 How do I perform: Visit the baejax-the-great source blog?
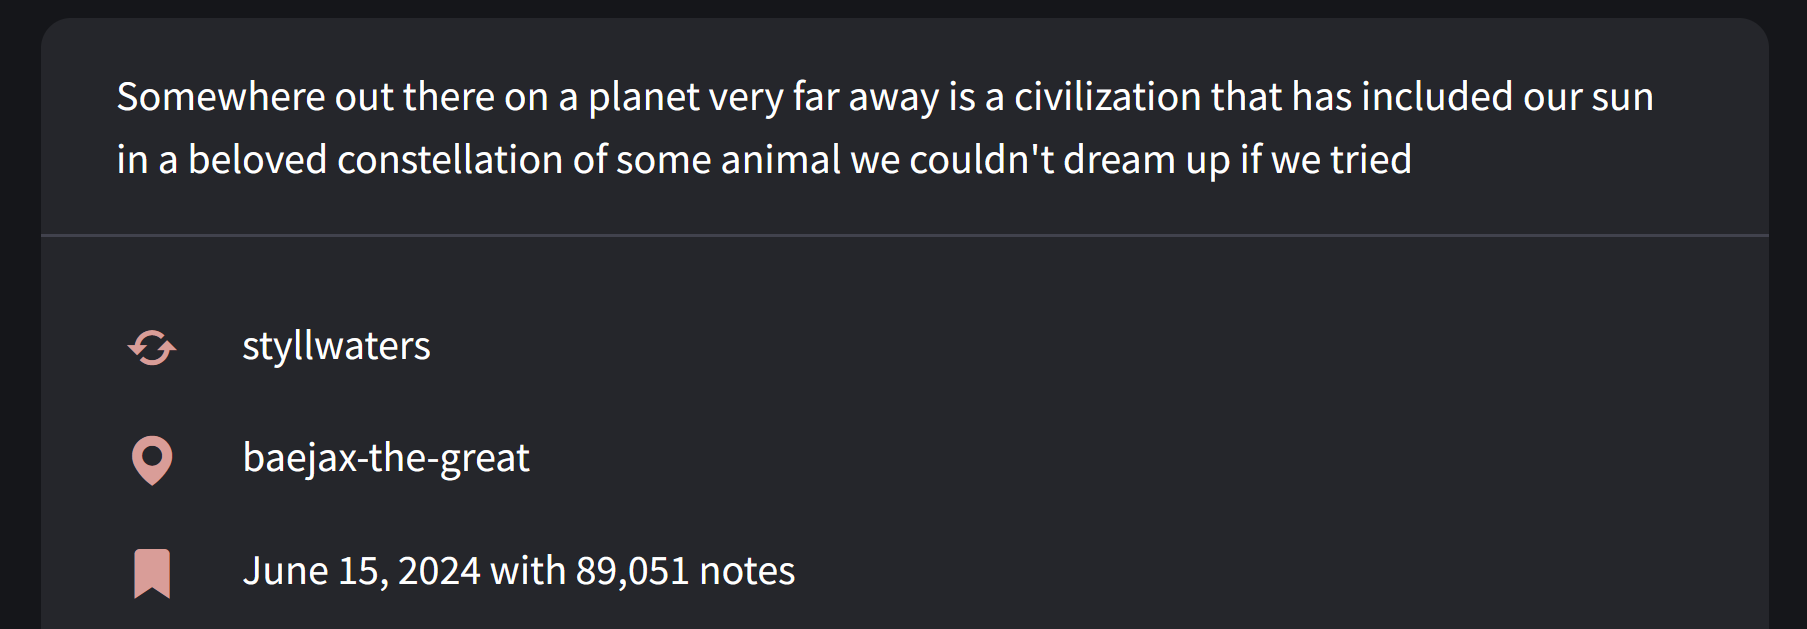pyautogui.click(x=386, y=458)
